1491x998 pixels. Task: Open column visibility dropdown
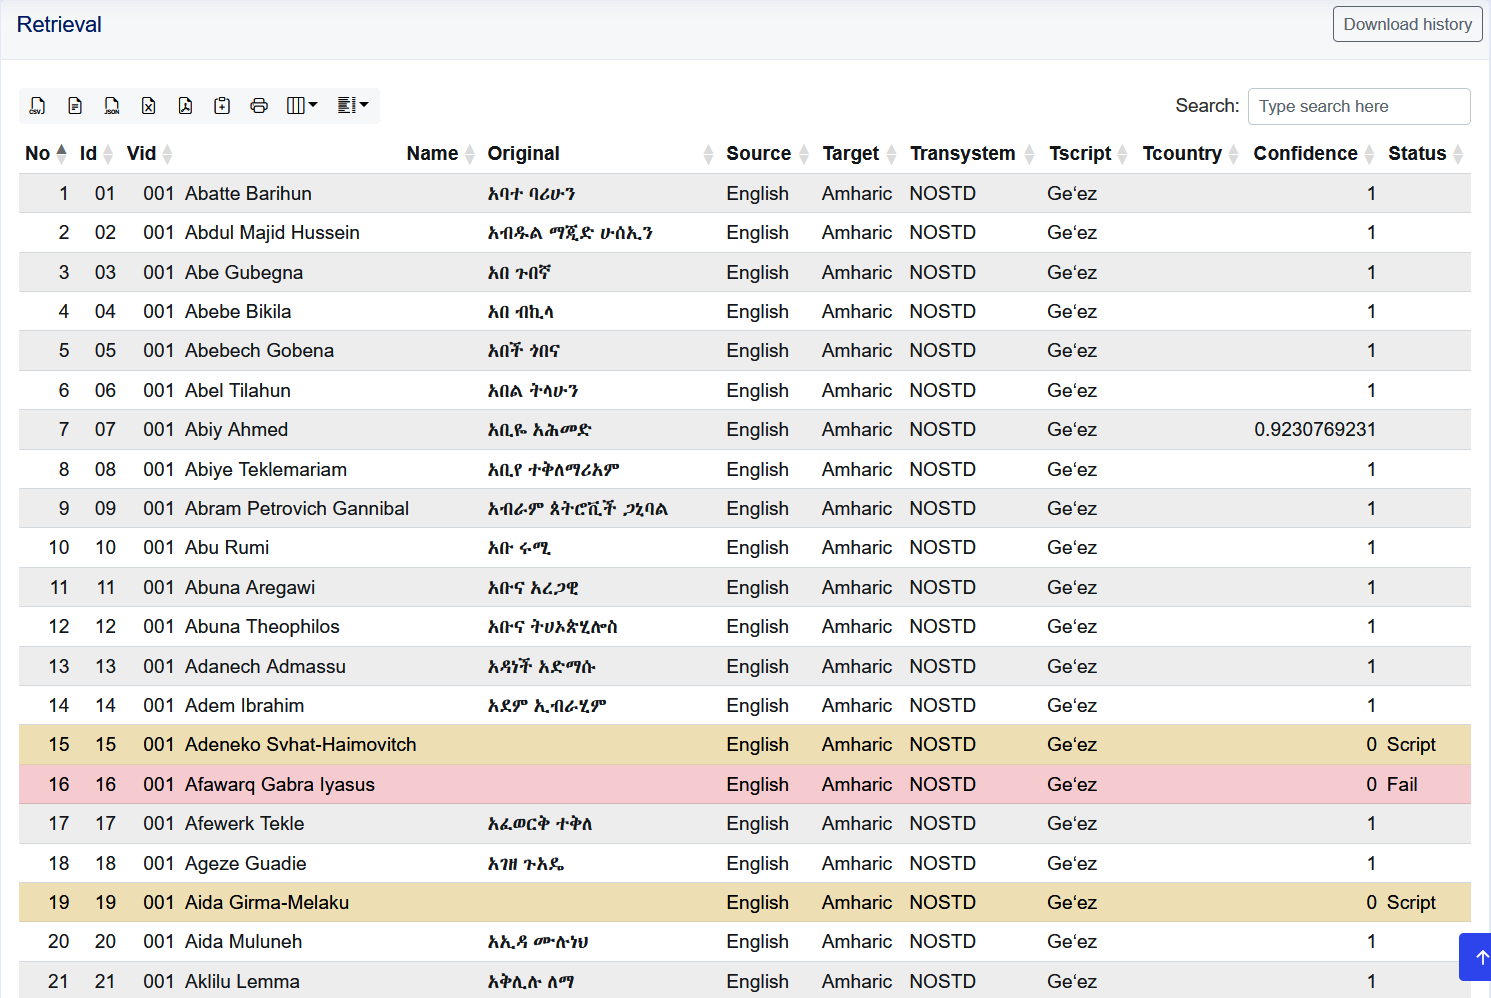pos(302,106)
